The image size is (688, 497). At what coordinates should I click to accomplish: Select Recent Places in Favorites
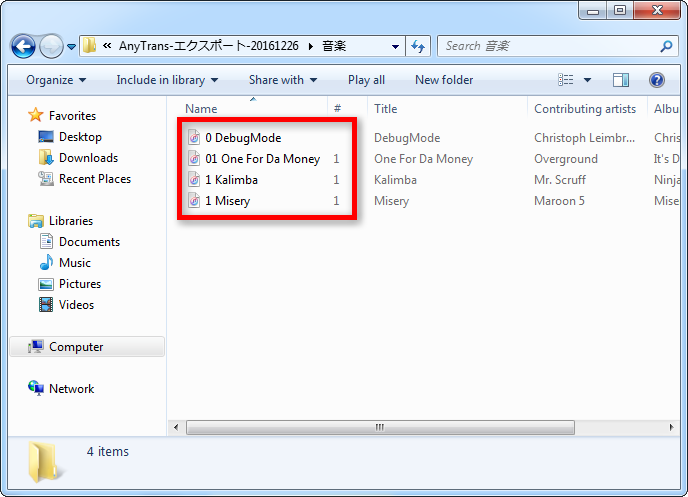coord(95,179)
